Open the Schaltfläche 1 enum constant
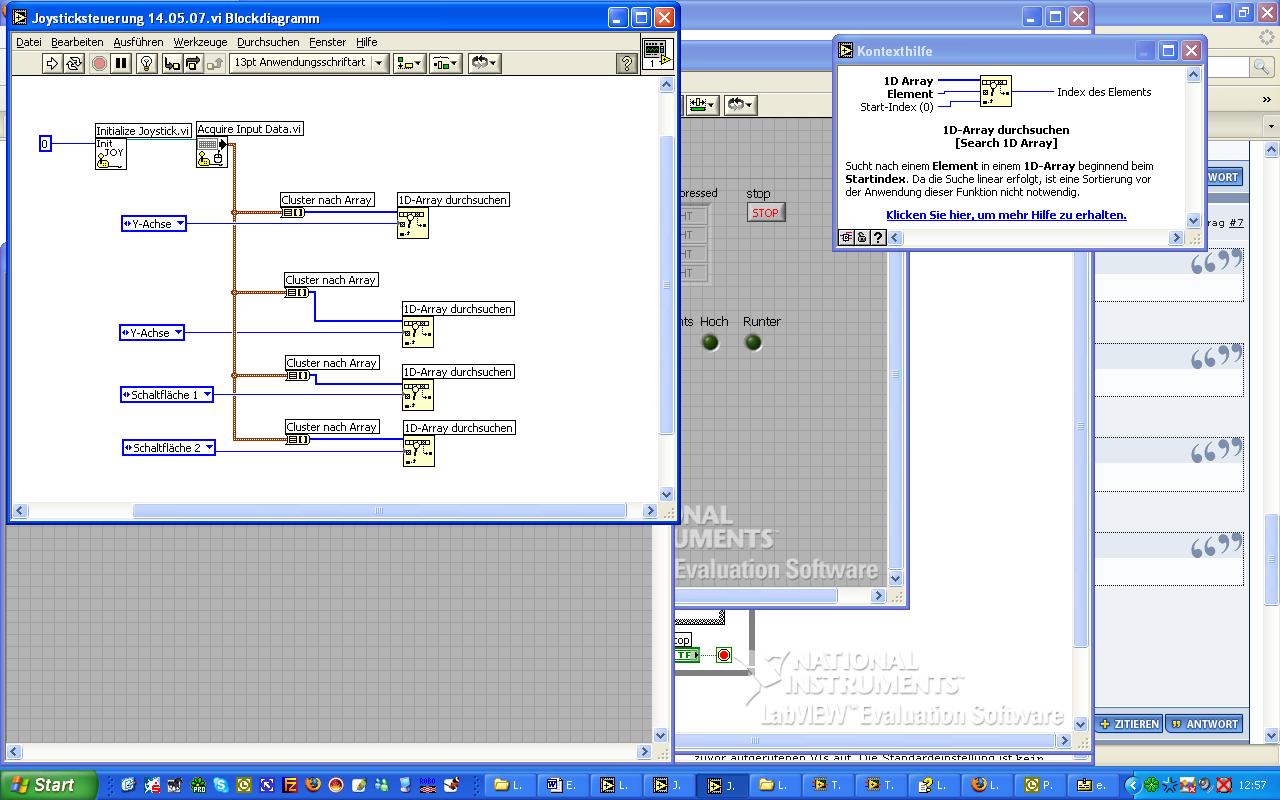The width and height of the screenshot is (1280, 800). pos(167,395)
